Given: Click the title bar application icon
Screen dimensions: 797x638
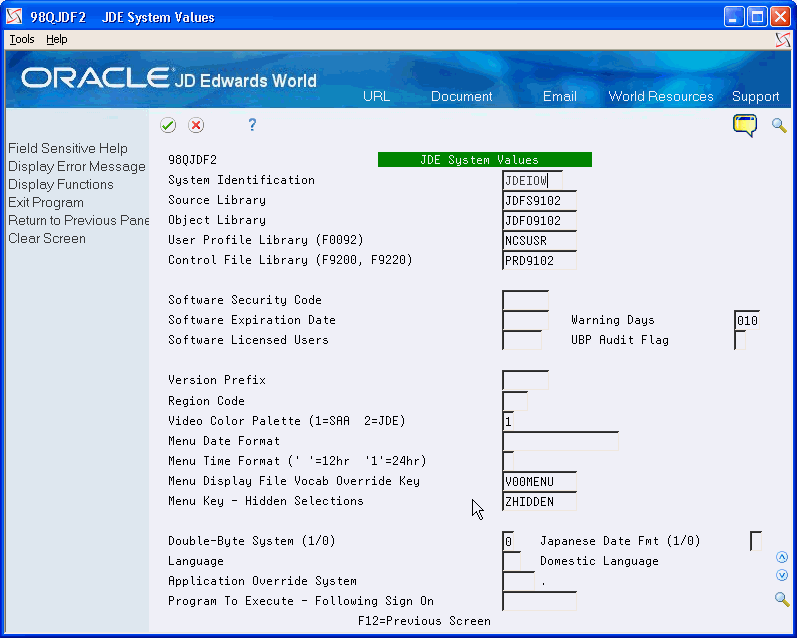Looking at the screenshot, I should pyautogui.click(x=14, y=17).
